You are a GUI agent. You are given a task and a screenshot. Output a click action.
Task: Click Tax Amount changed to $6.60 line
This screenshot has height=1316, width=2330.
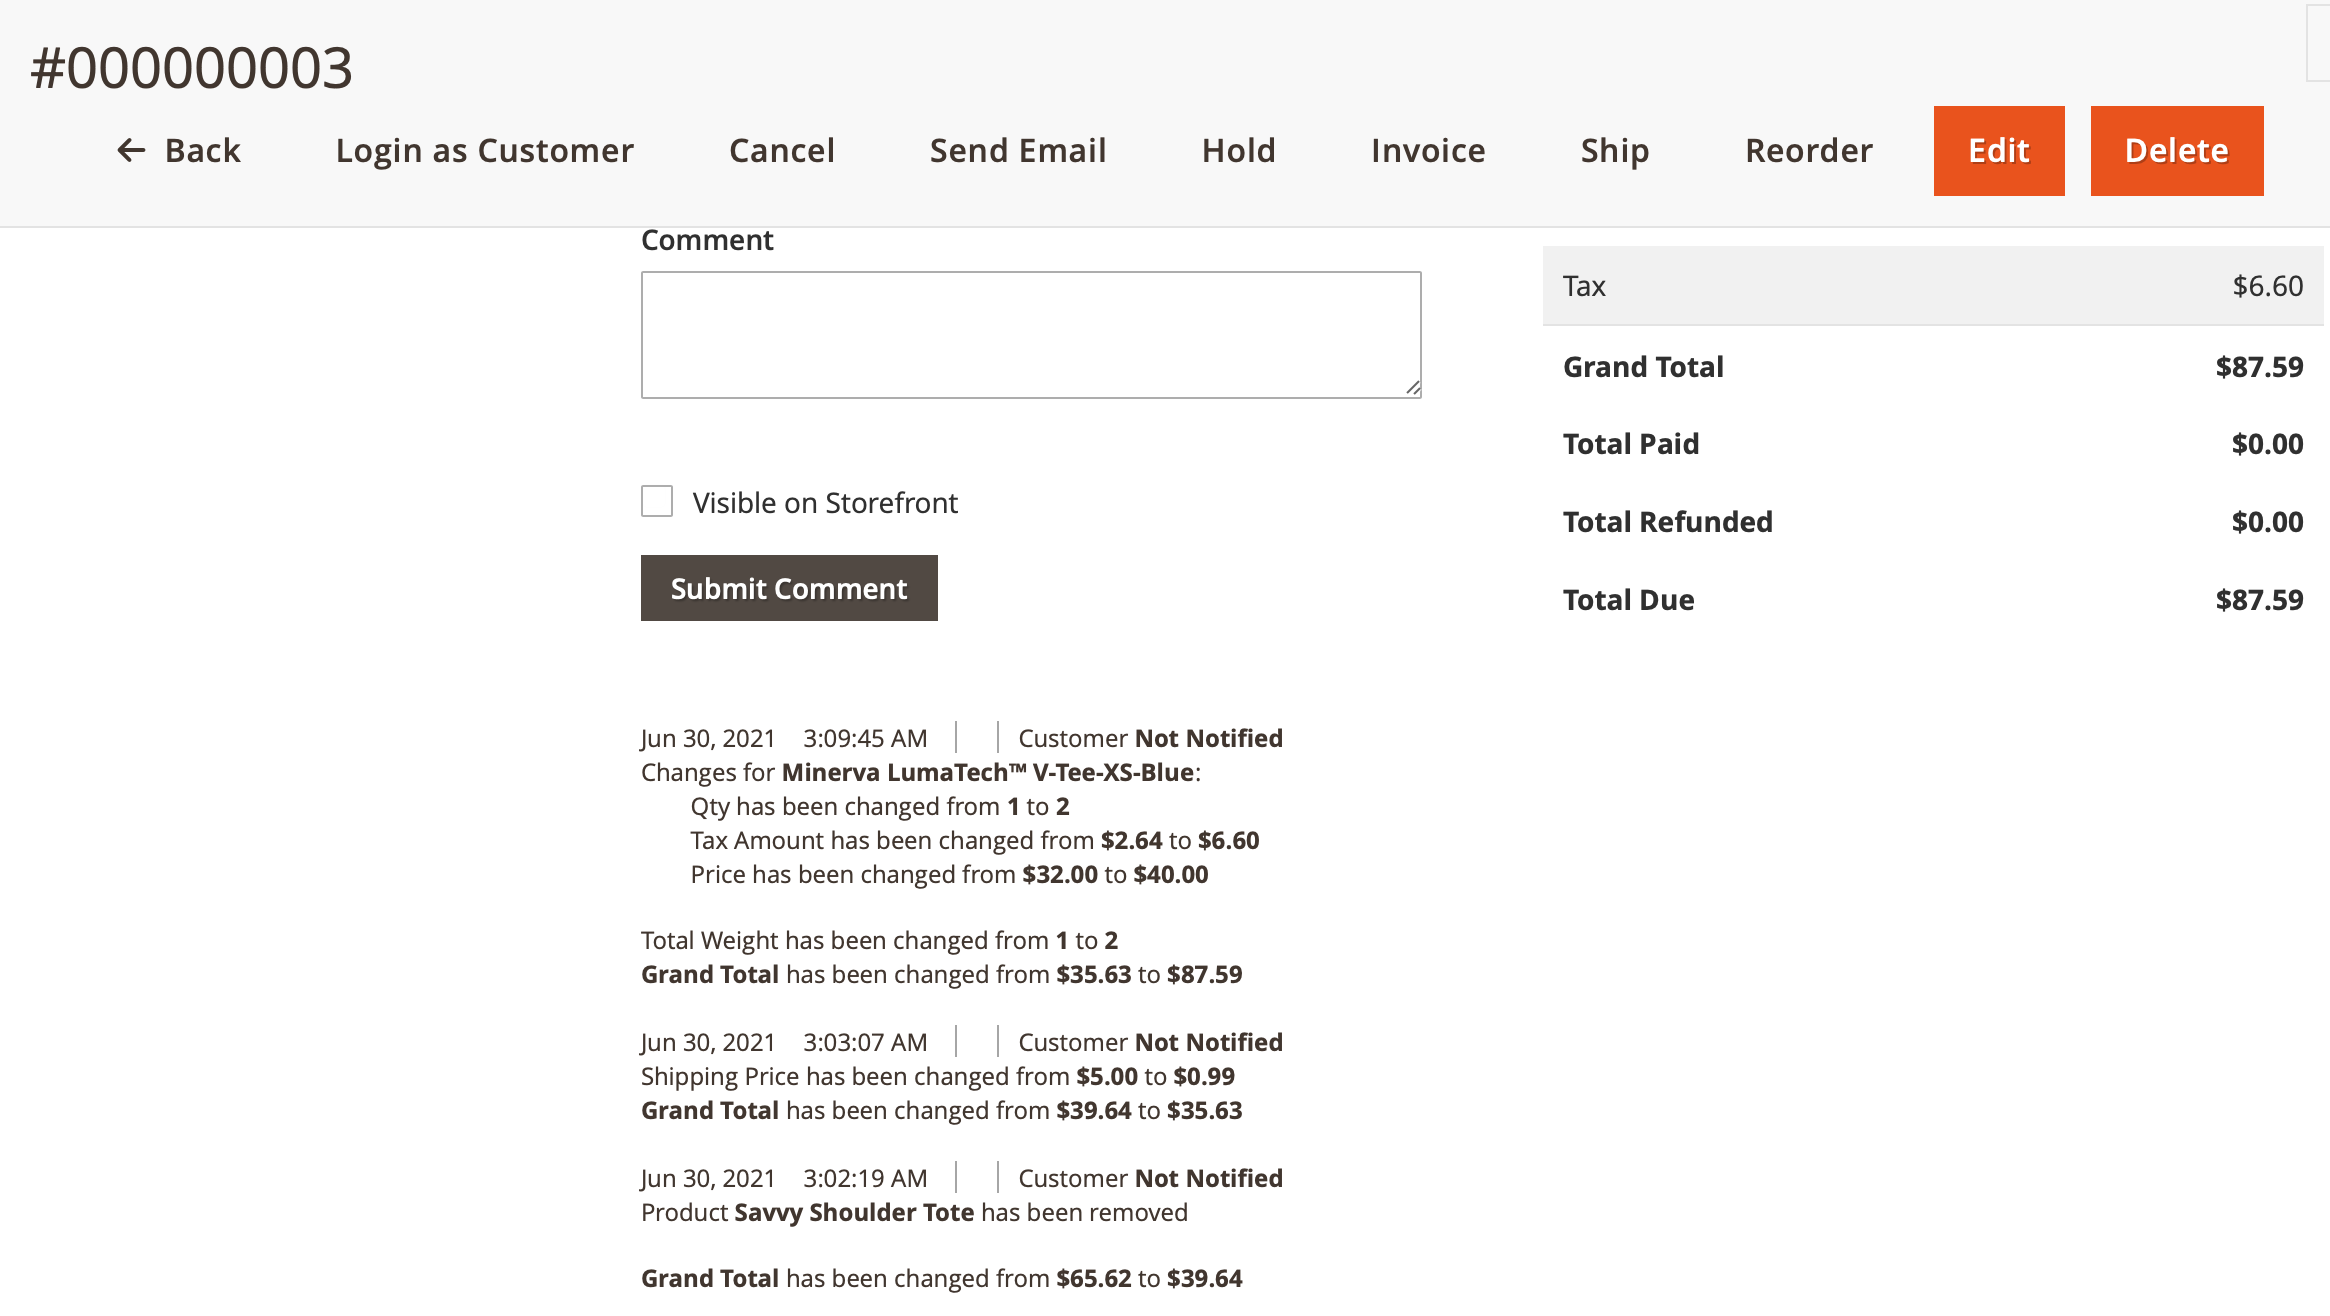click(x=975, y=840)
